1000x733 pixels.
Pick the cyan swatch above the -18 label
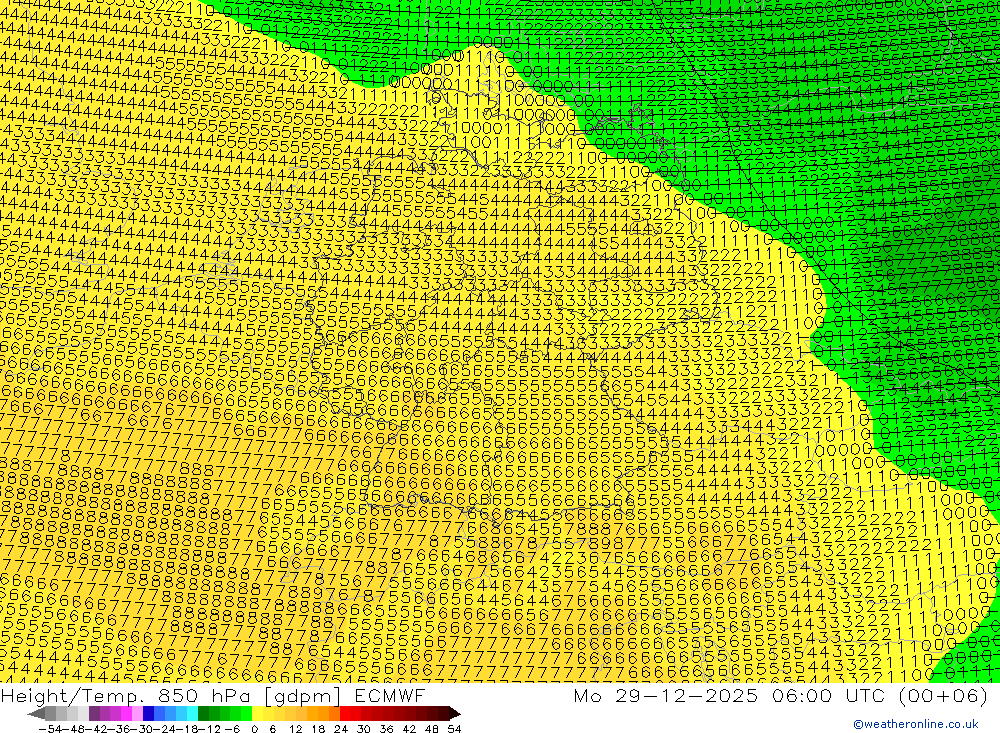coord(192,714)
